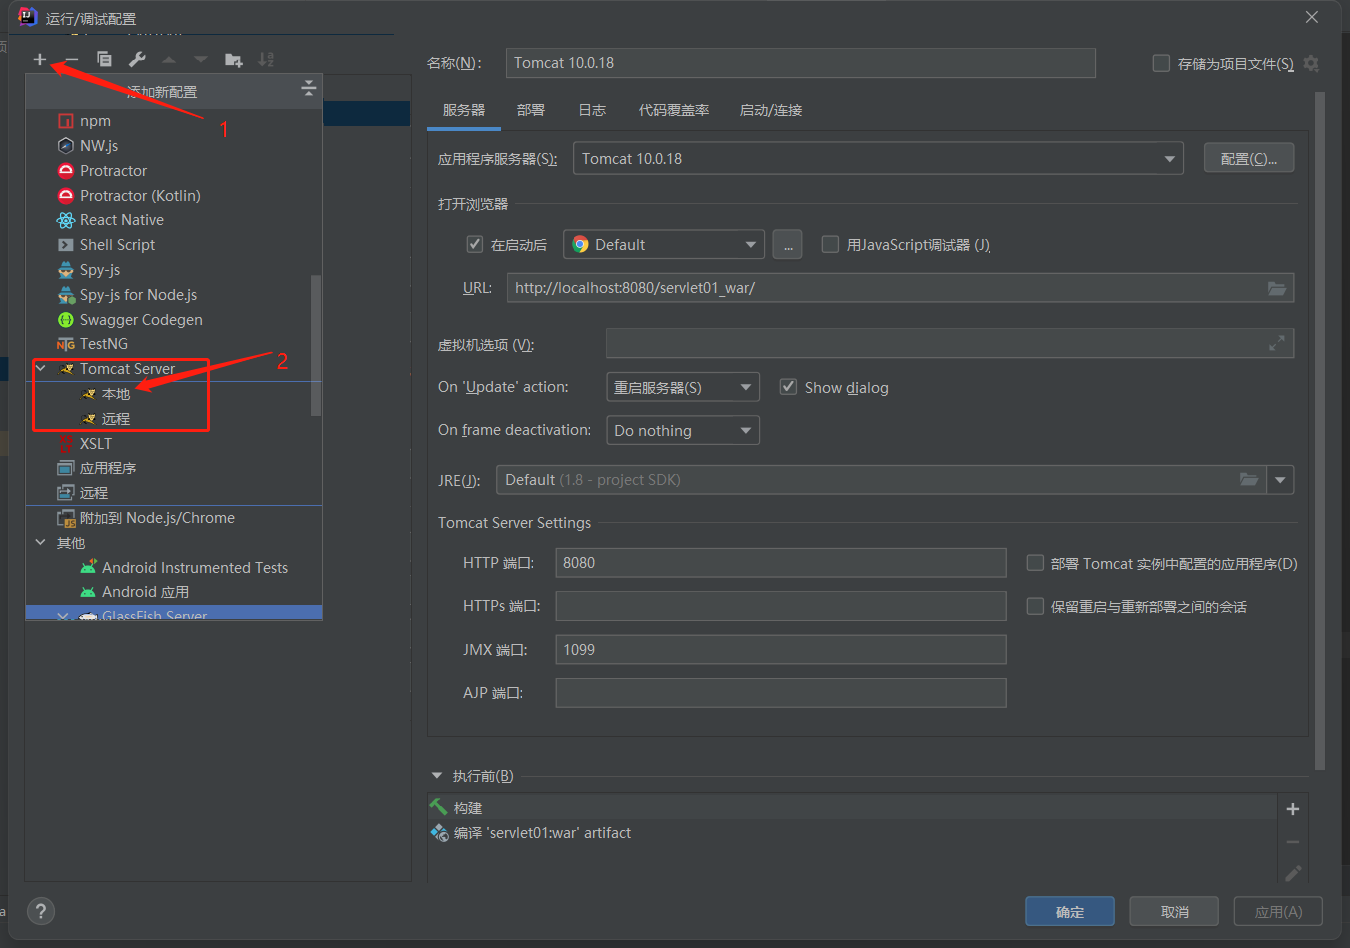
Task: Switch to the 部署 tab
Action: [531, 110]
